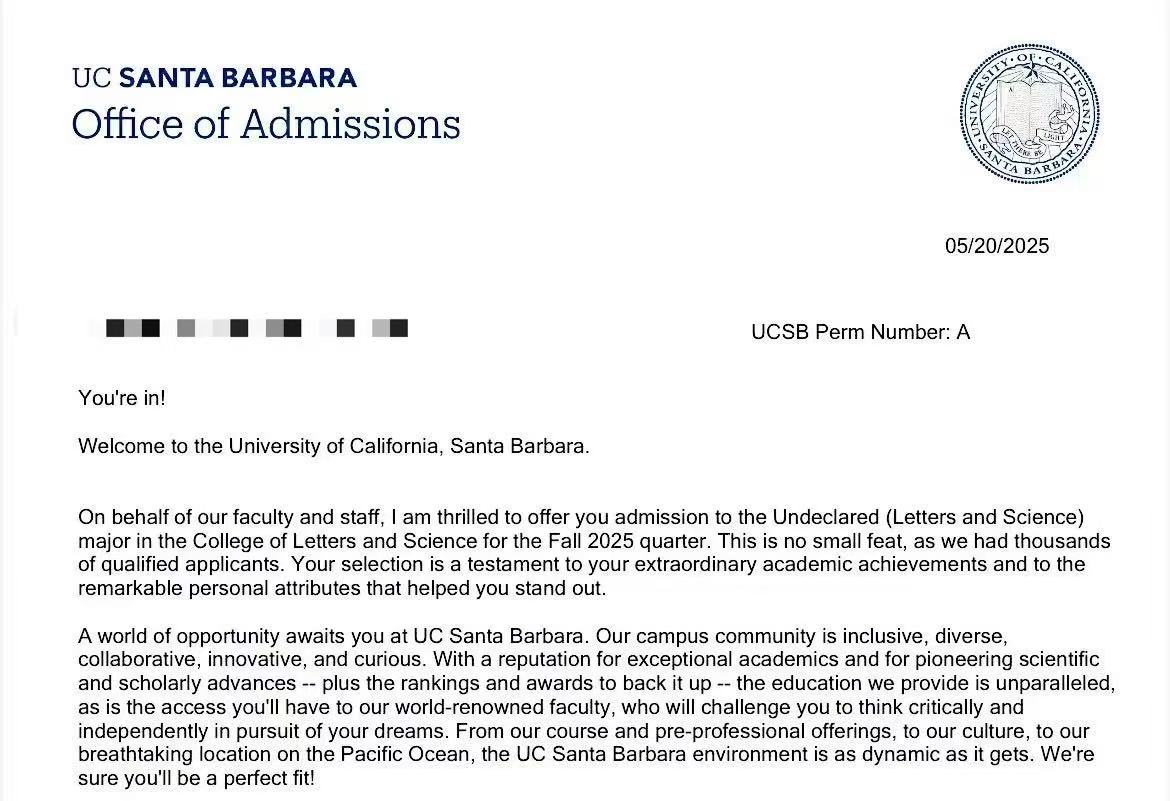
Task: Click the University of California seal
Action: coord(1029,115)
